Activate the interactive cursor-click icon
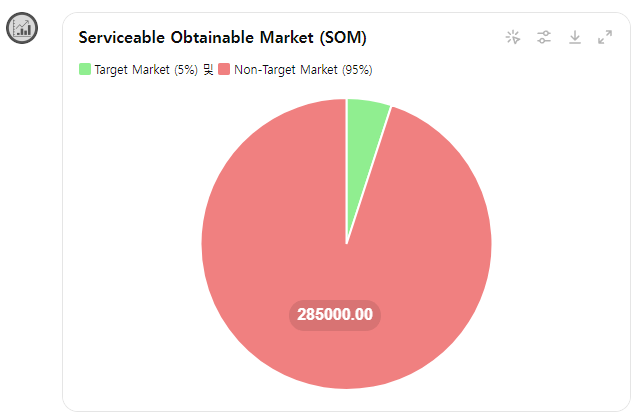Image resolution: width=643 pixels, height=417 pixels. tap(513, 37)
